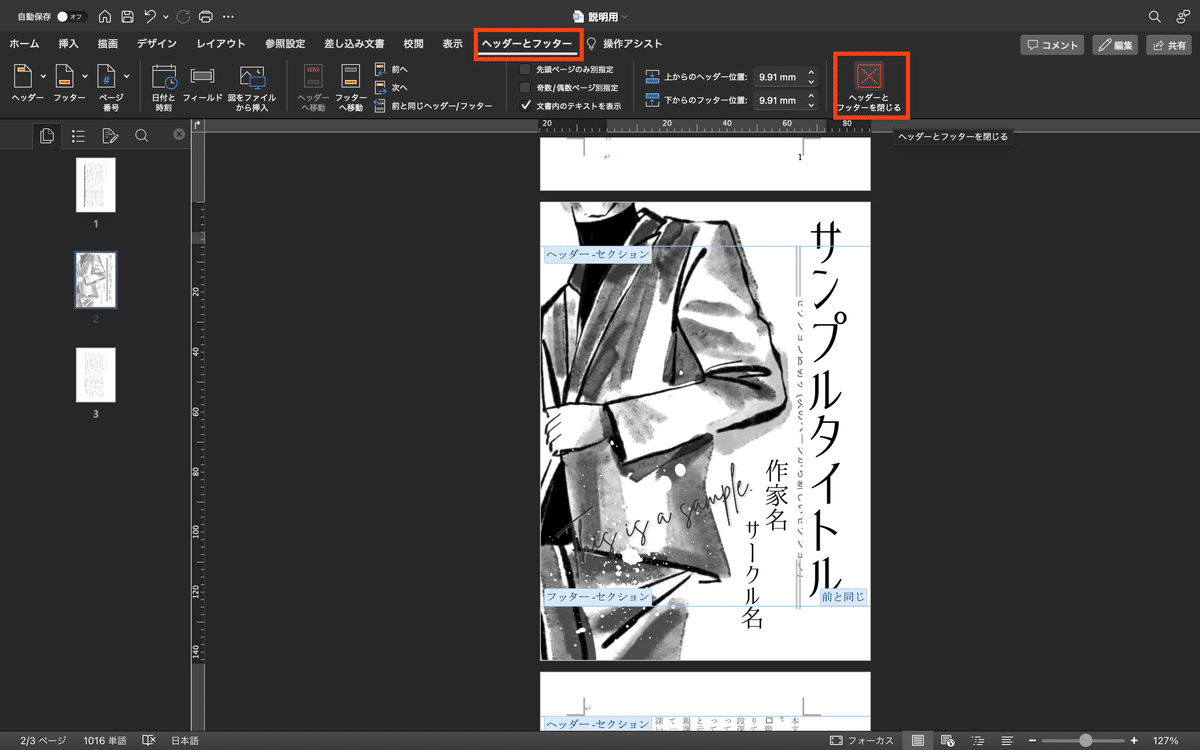Viewport: 1200px width, 750px height.
Task: Click the Save floppy disk icon
Action: point(127,17)
